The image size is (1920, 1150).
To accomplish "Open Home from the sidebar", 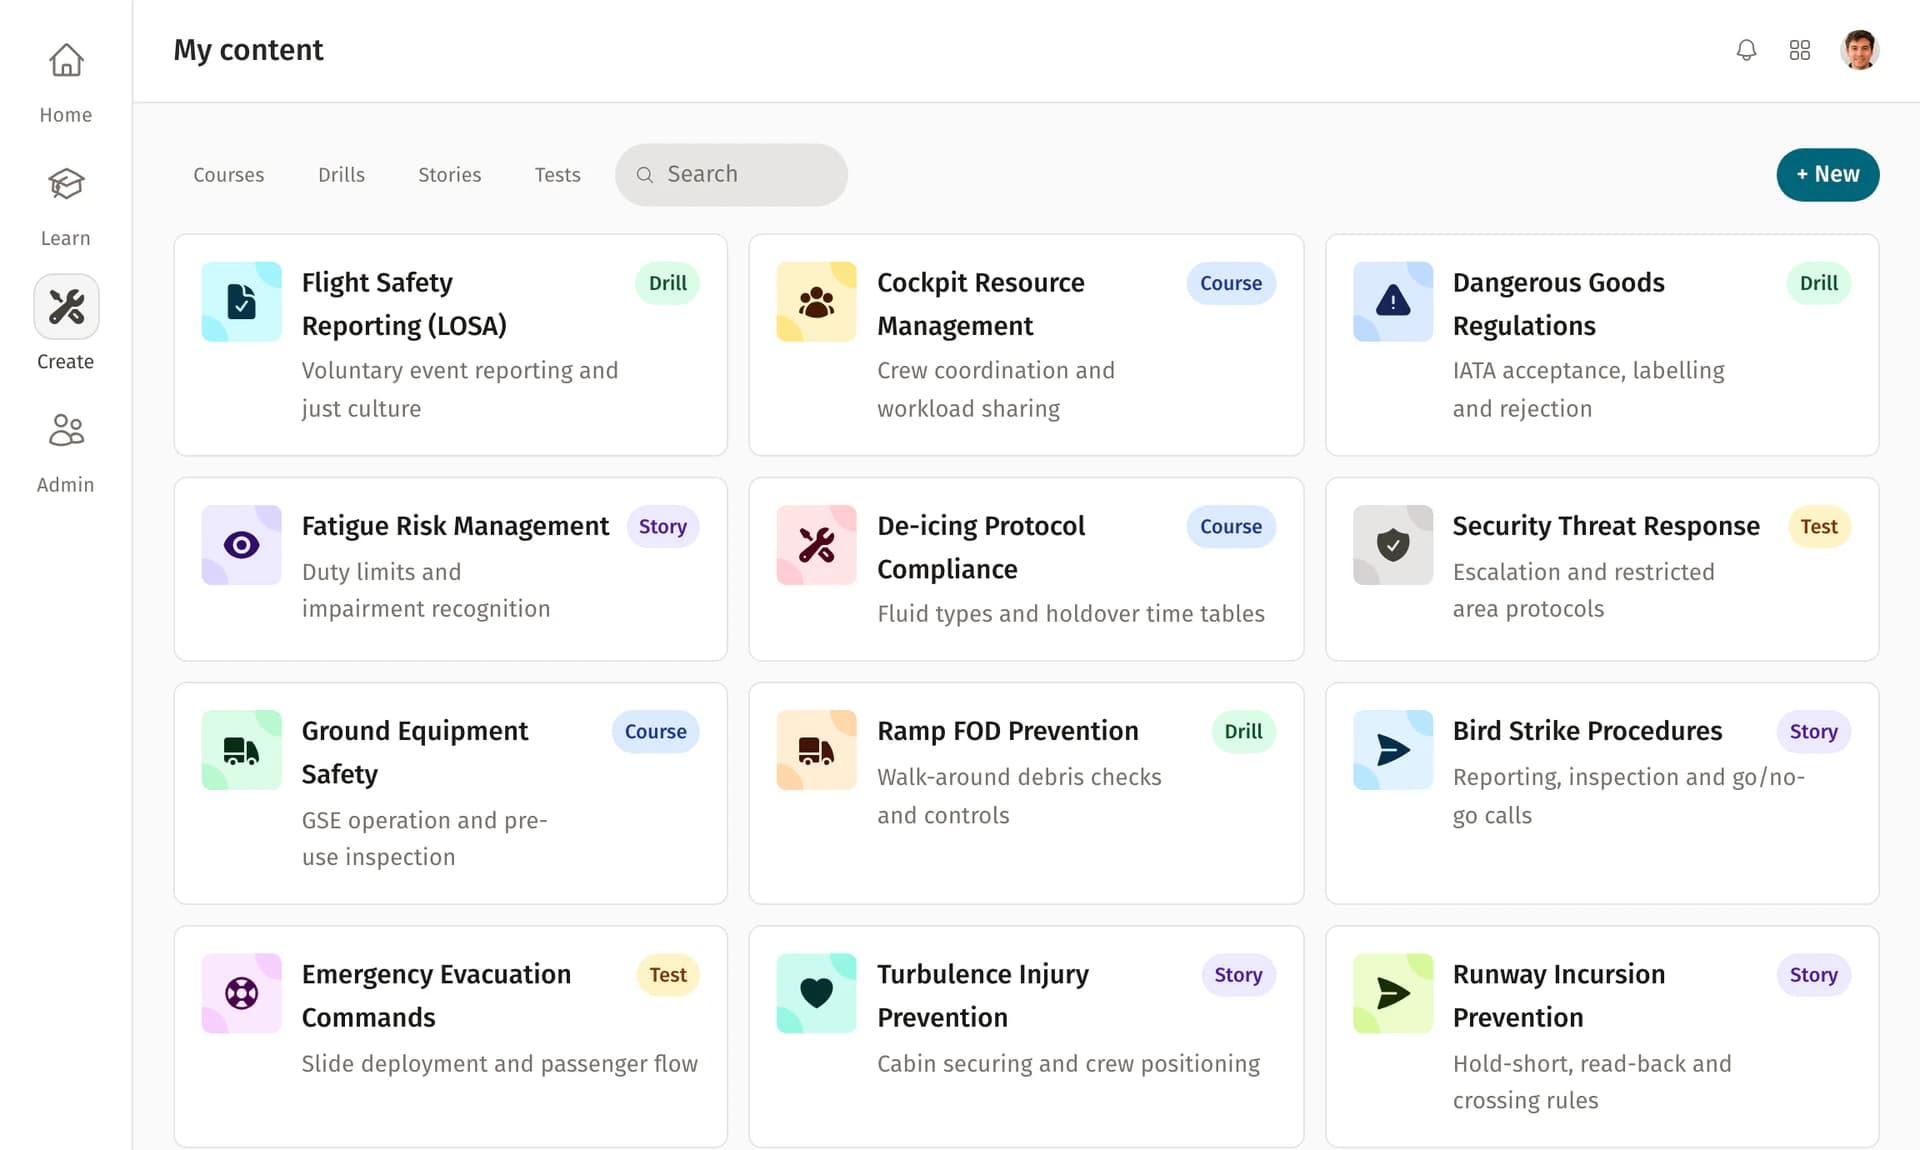I will pyautogui.click(x=65, y=80).
